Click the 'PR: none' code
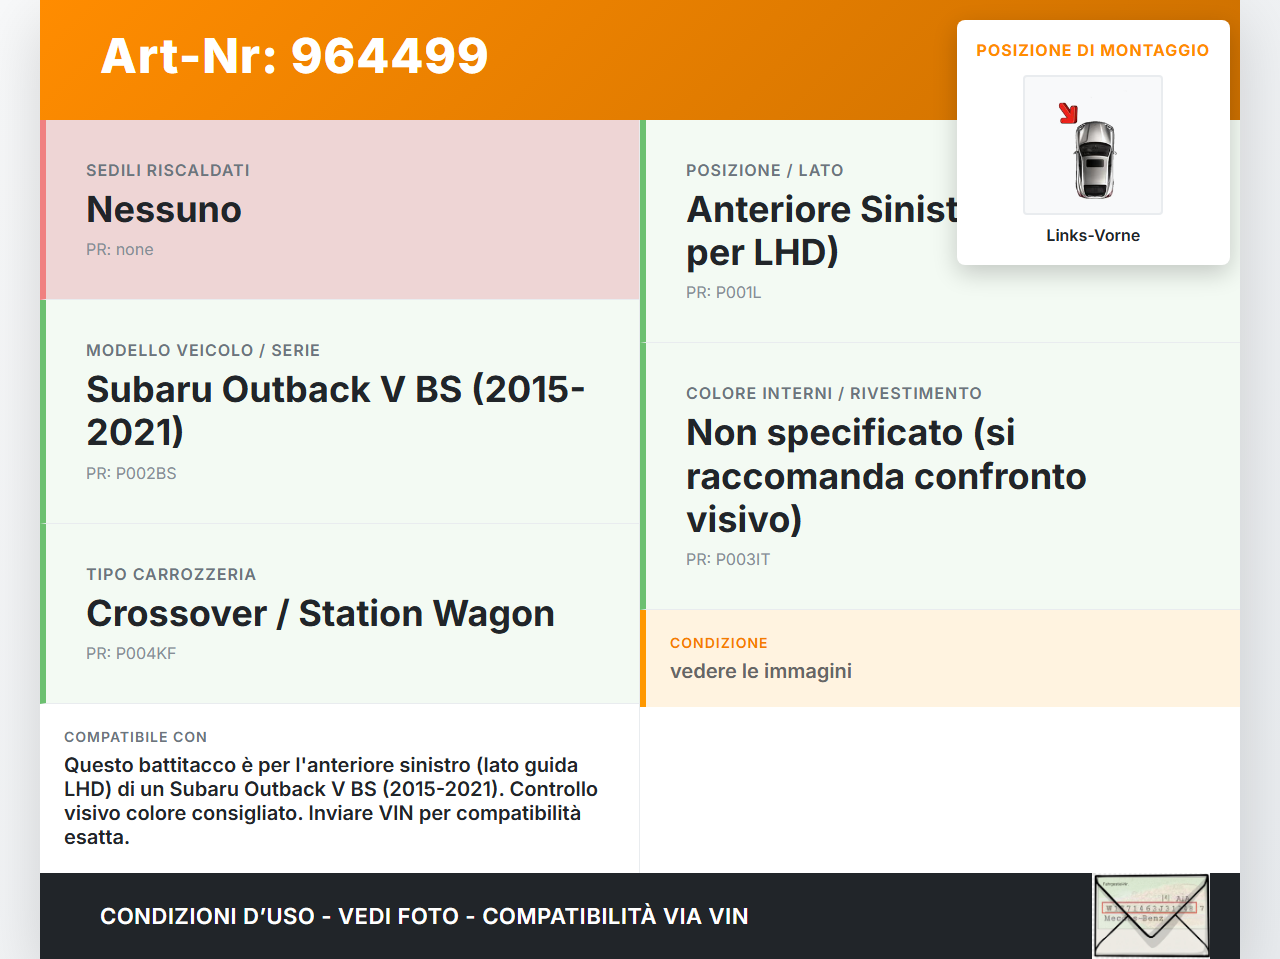 (x=120, y=249)
